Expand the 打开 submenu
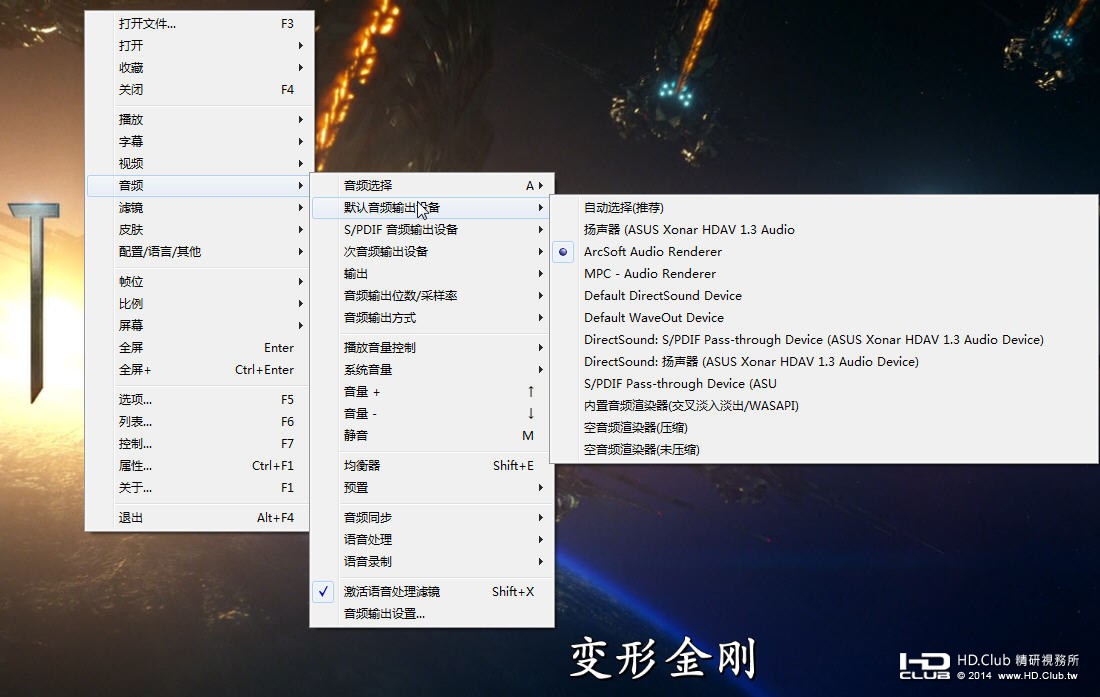This screenshot has height=697, width=1100. pyautogui.click(x=199, y=46)
